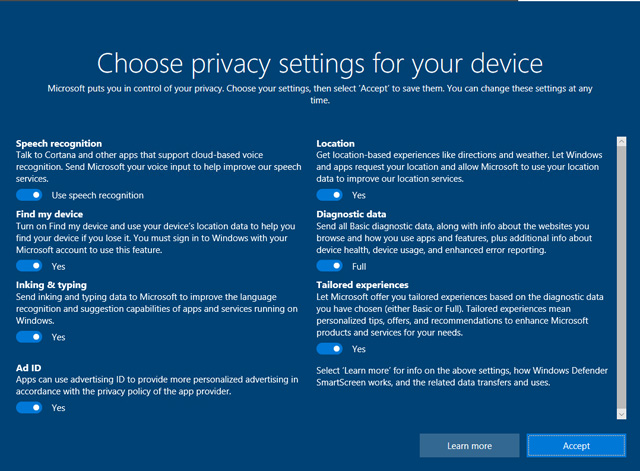Click the 'Yes' label under Location
The width and height of the screenshot is (640, 471).
point(359,196)
